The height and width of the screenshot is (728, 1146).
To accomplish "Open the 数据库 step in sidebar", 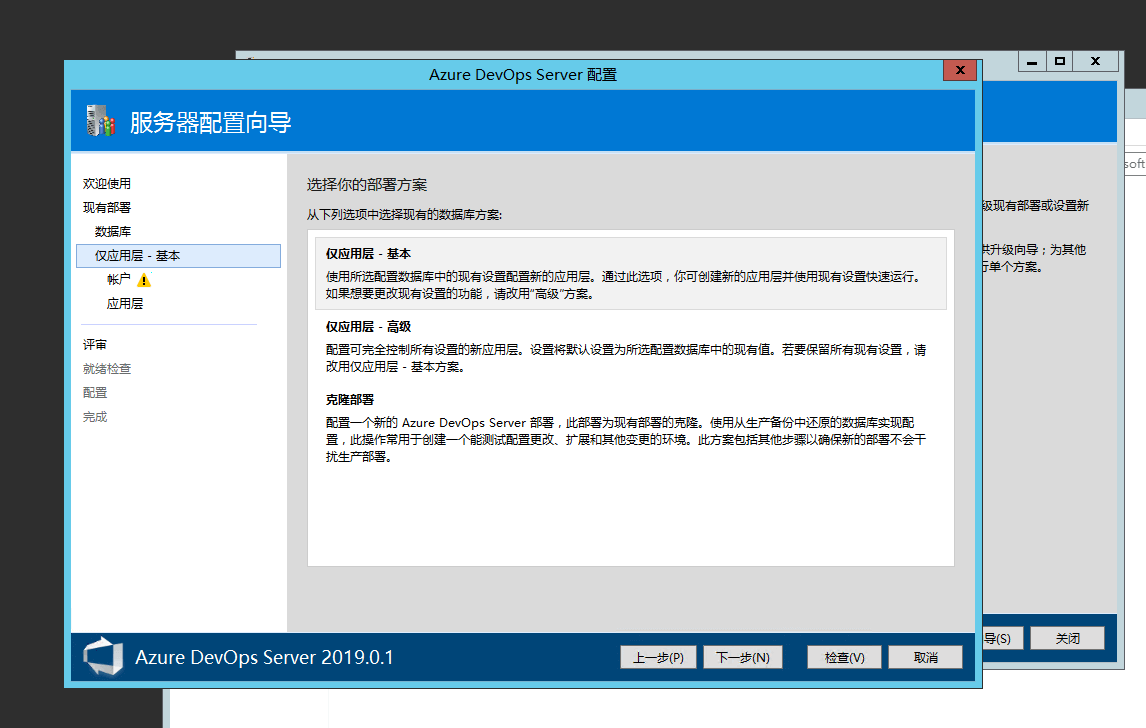I will pos(113,232).
